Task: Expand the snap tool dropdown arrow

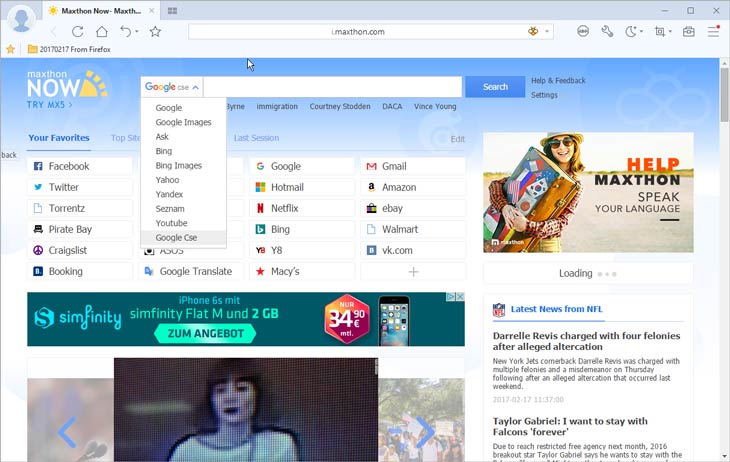Action: pos(670,32)
